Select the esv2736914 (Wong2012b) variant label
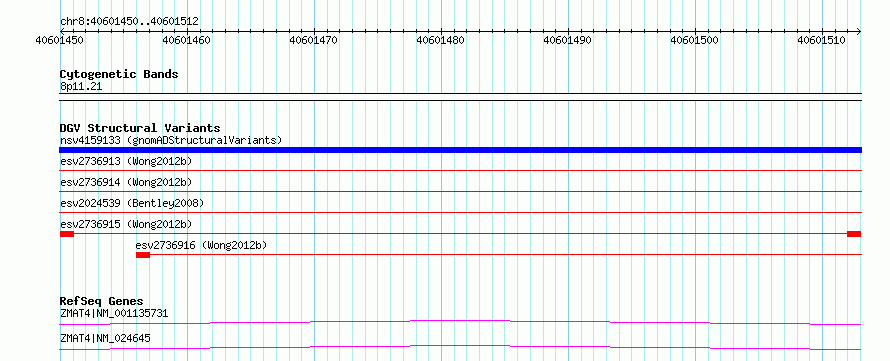This screenshot has height=361, width=890. tap(126, 182)
